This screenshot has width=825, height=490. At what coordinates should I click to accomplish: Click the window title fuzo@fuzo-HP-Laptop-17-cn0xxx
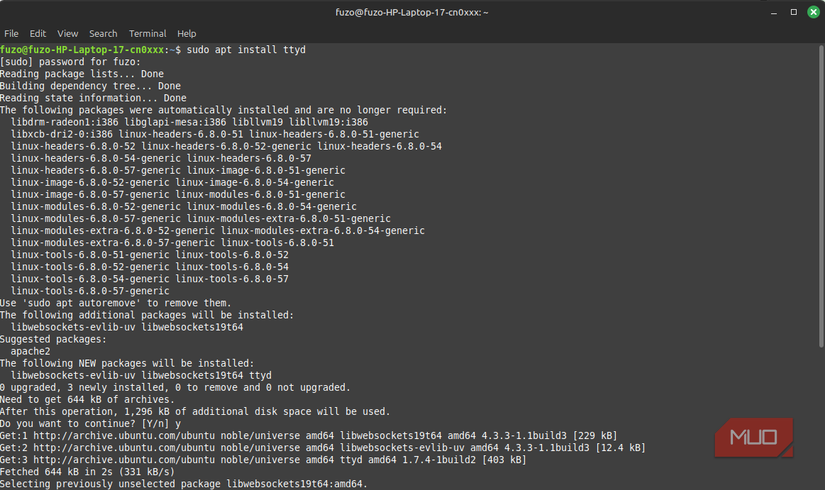(412, 12)
